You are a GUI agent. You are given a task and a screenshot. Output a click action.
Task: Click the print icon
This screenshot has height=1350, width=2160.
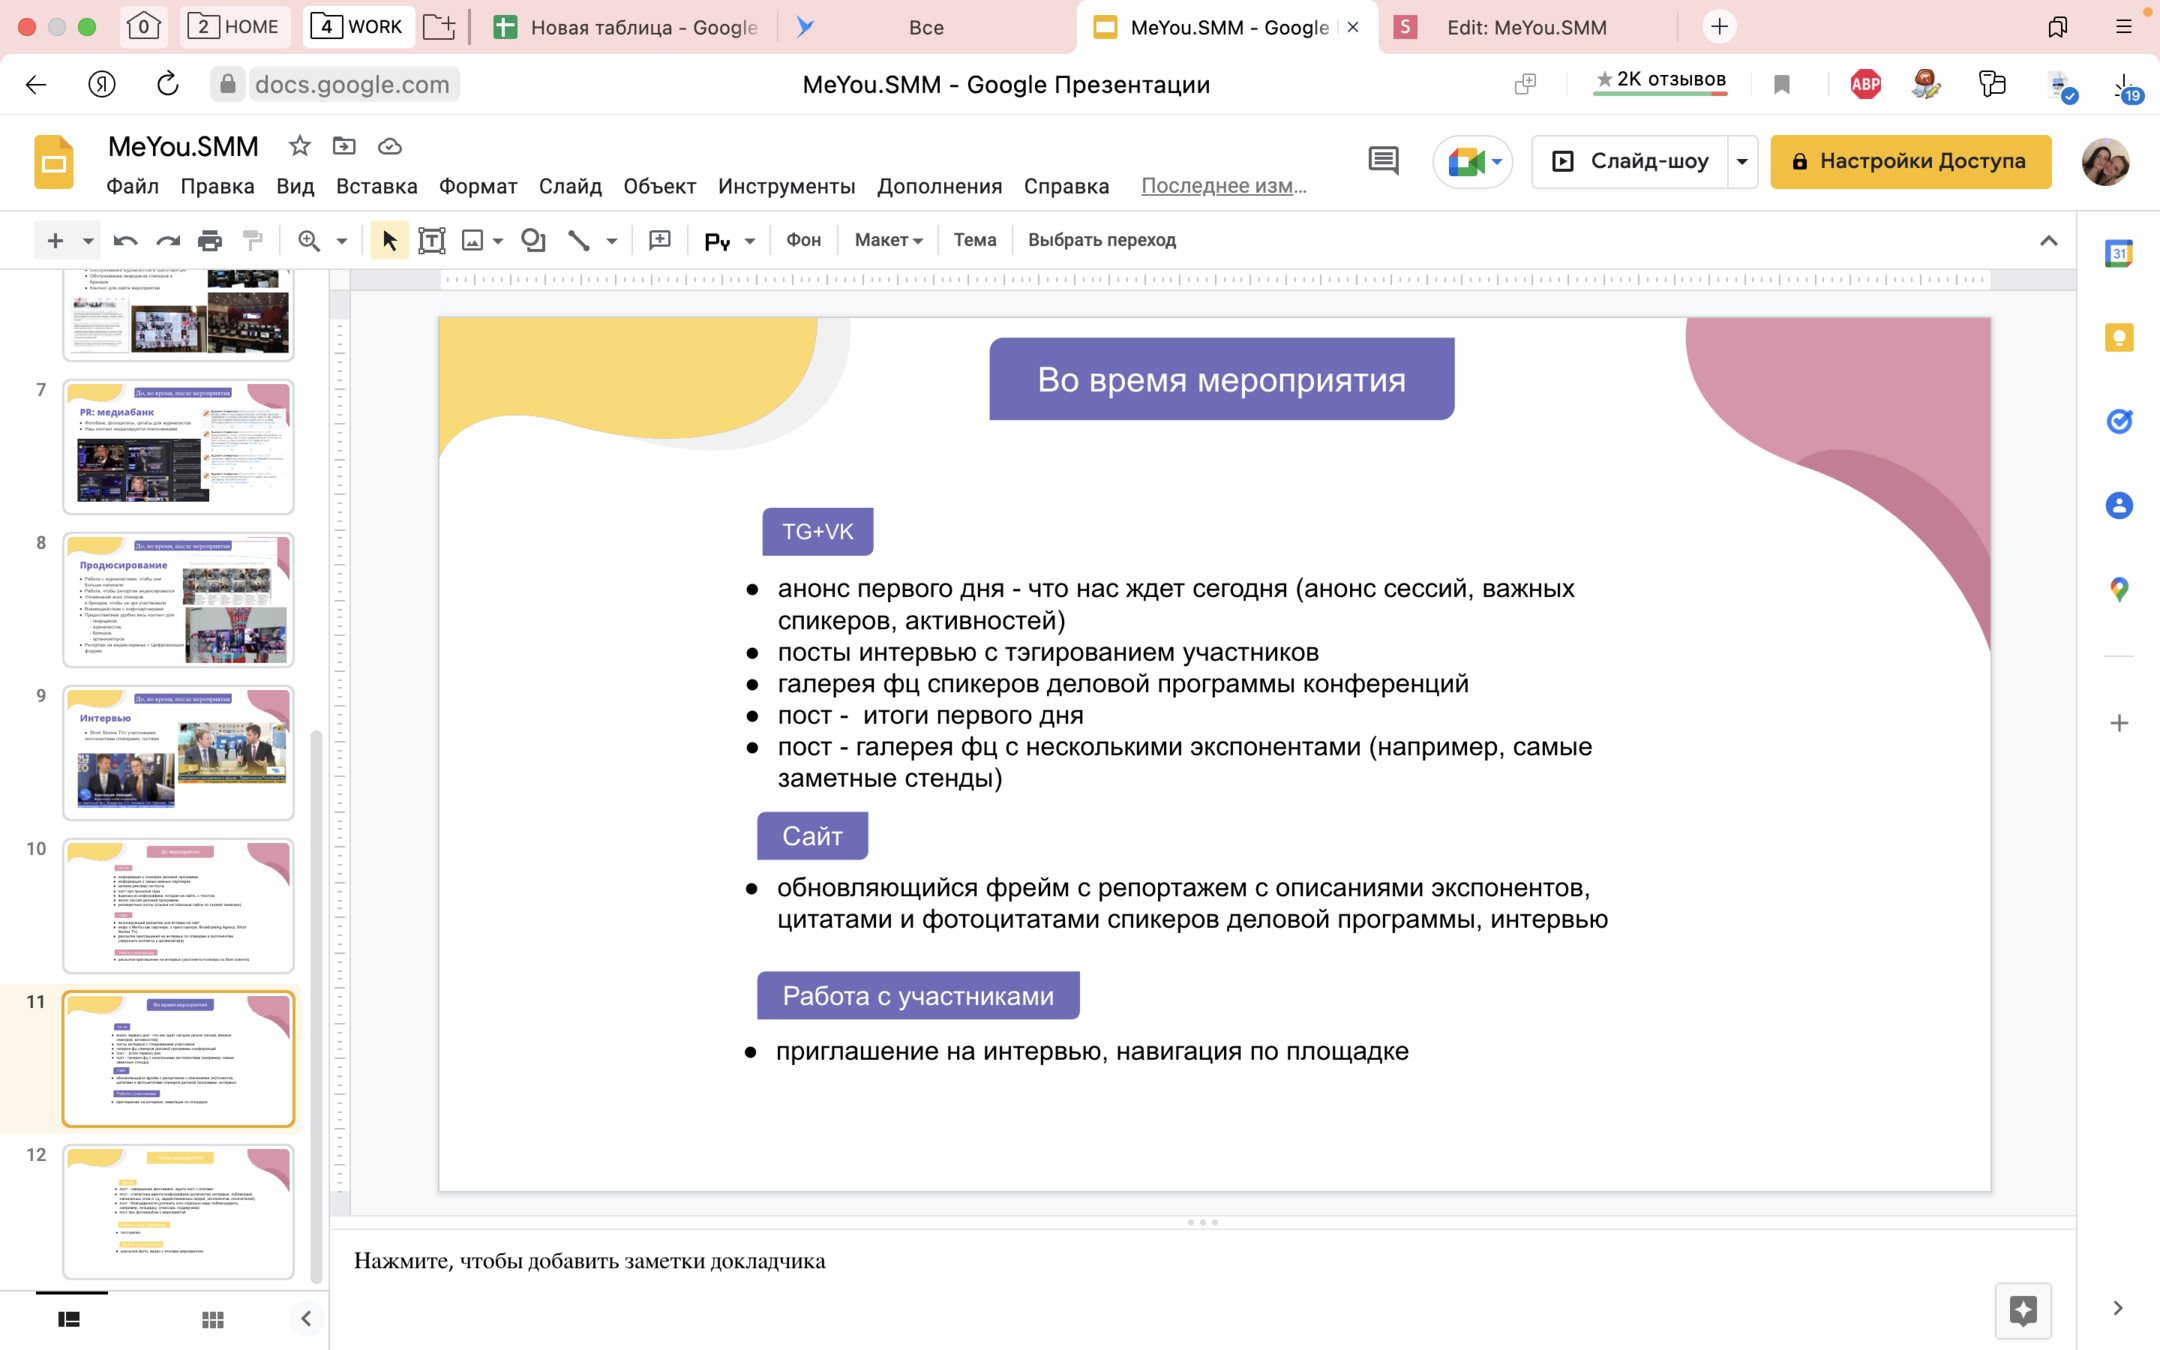coord(210,241)
